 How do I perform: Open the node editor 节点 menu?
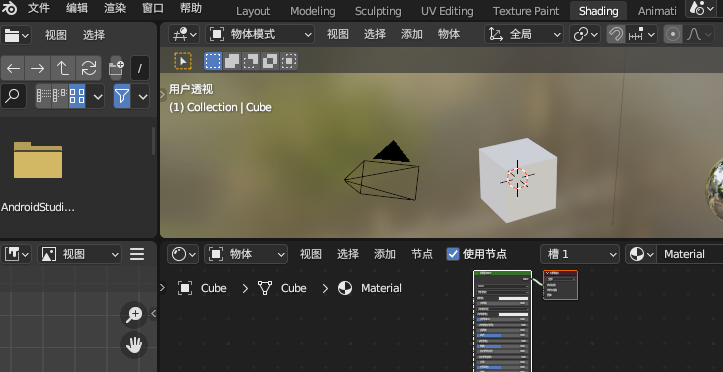tap(421, 254)
